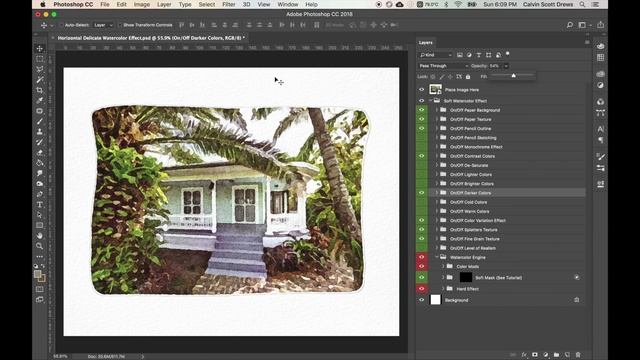This screenshot has width=640, height=360.
Task: Click the lock all padlock icon
Action: click(x=468, y=77)
